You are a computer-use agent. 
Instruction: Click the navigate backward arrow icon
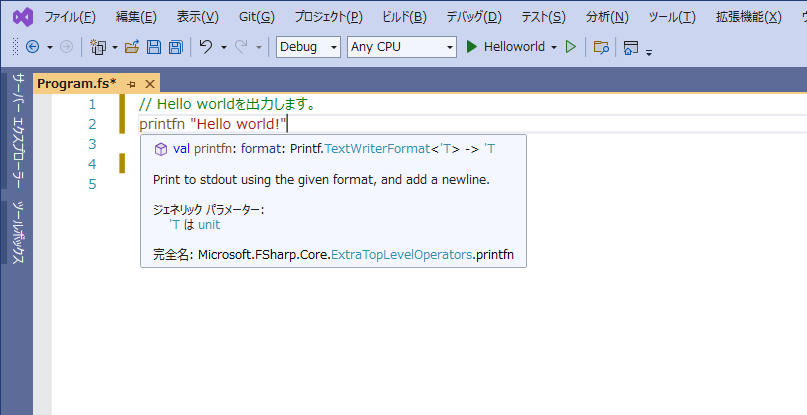point(31,47)
